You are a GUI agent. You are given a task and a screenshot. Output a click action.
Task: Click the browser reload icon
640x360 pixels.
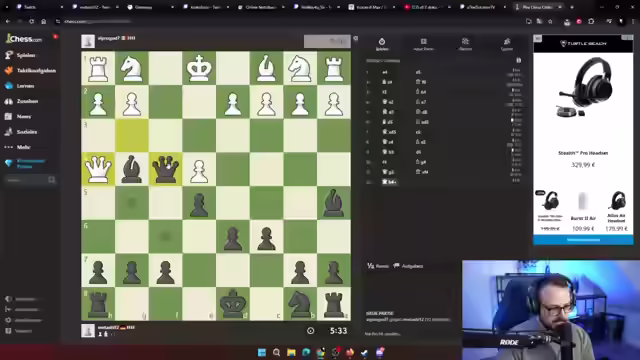point(31,21)
